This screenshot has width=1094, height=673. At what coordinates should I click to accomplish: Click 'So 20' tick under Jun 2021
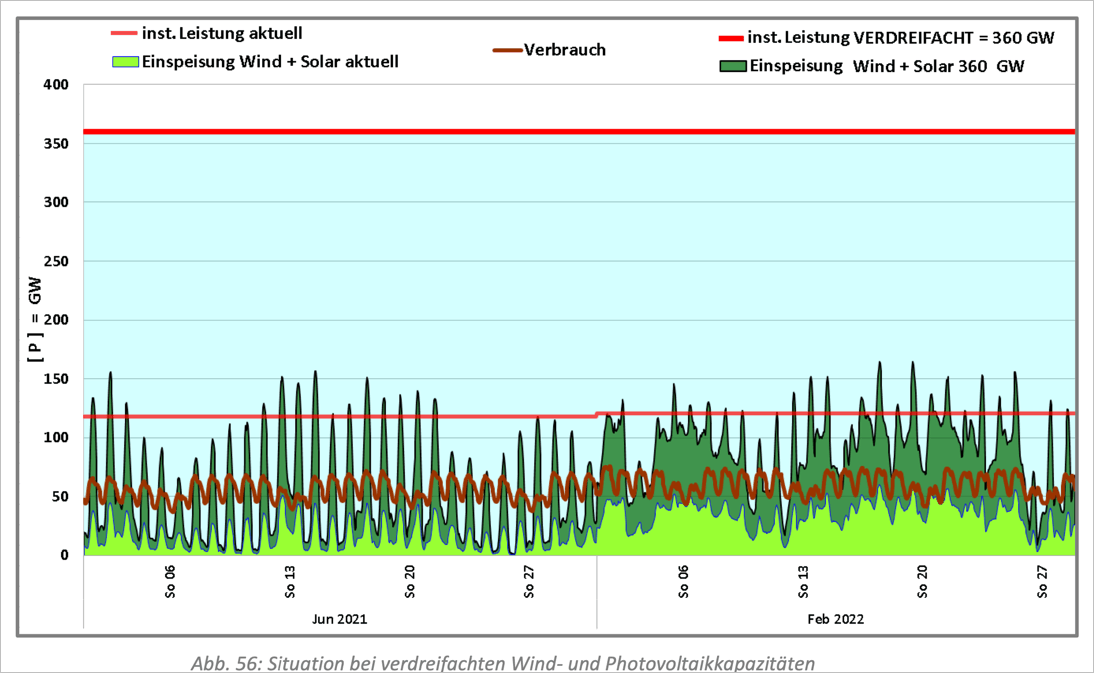point(410,582)
